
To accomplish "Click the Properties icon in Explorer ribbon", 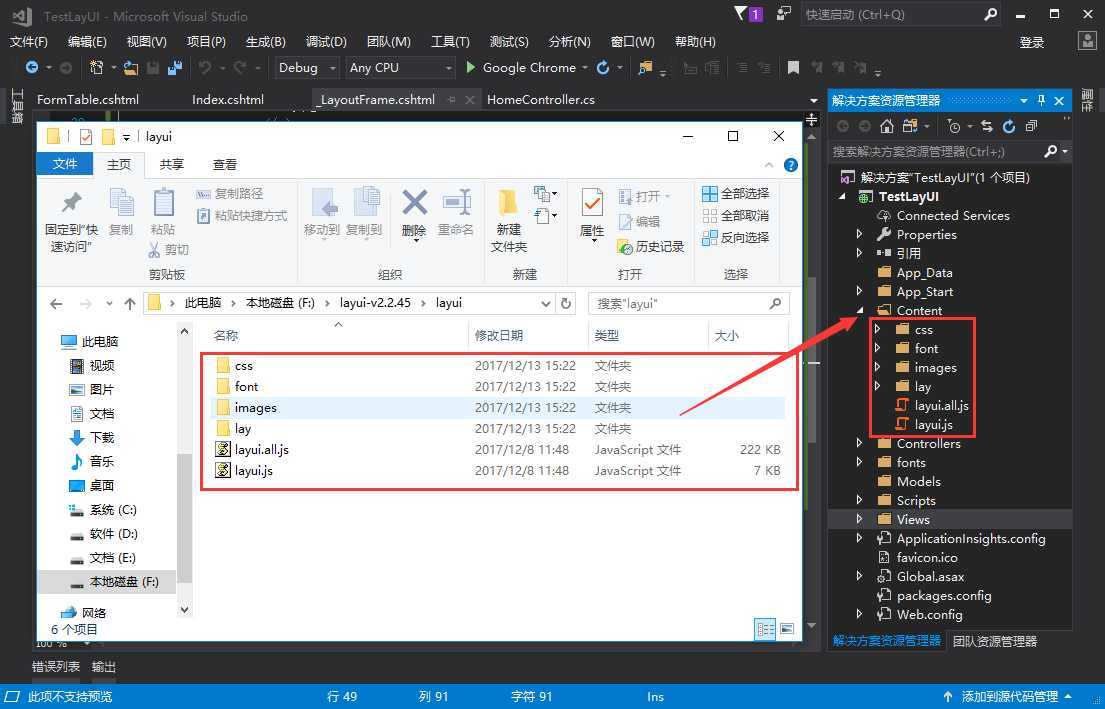I will (x=592, y=203).
